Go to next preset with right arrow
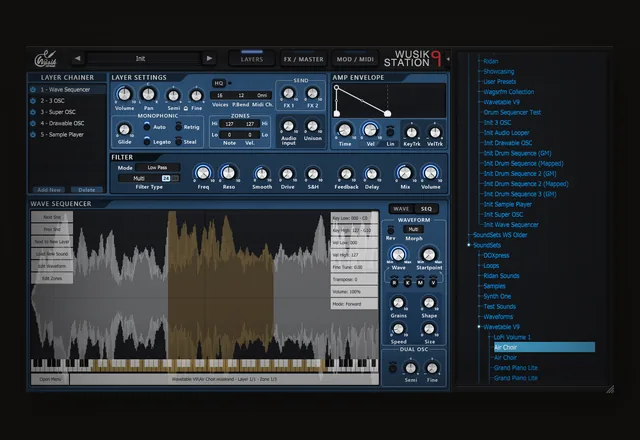The height and width of the screenshot is (440, 640). 209,58
